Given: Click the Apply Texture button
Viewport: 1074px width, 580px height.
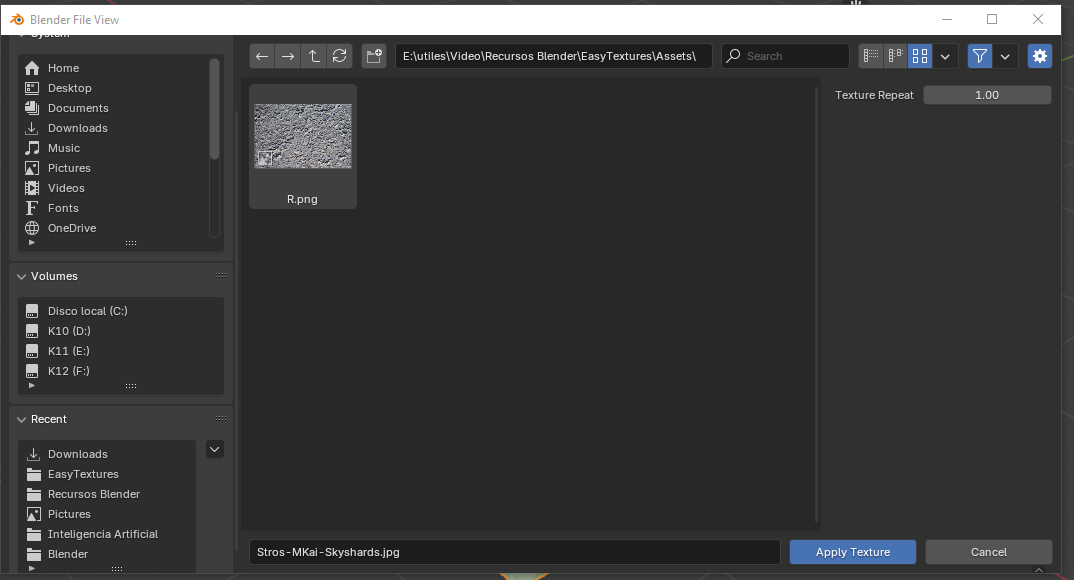Looking at the screenshot, I should [852, 551].
